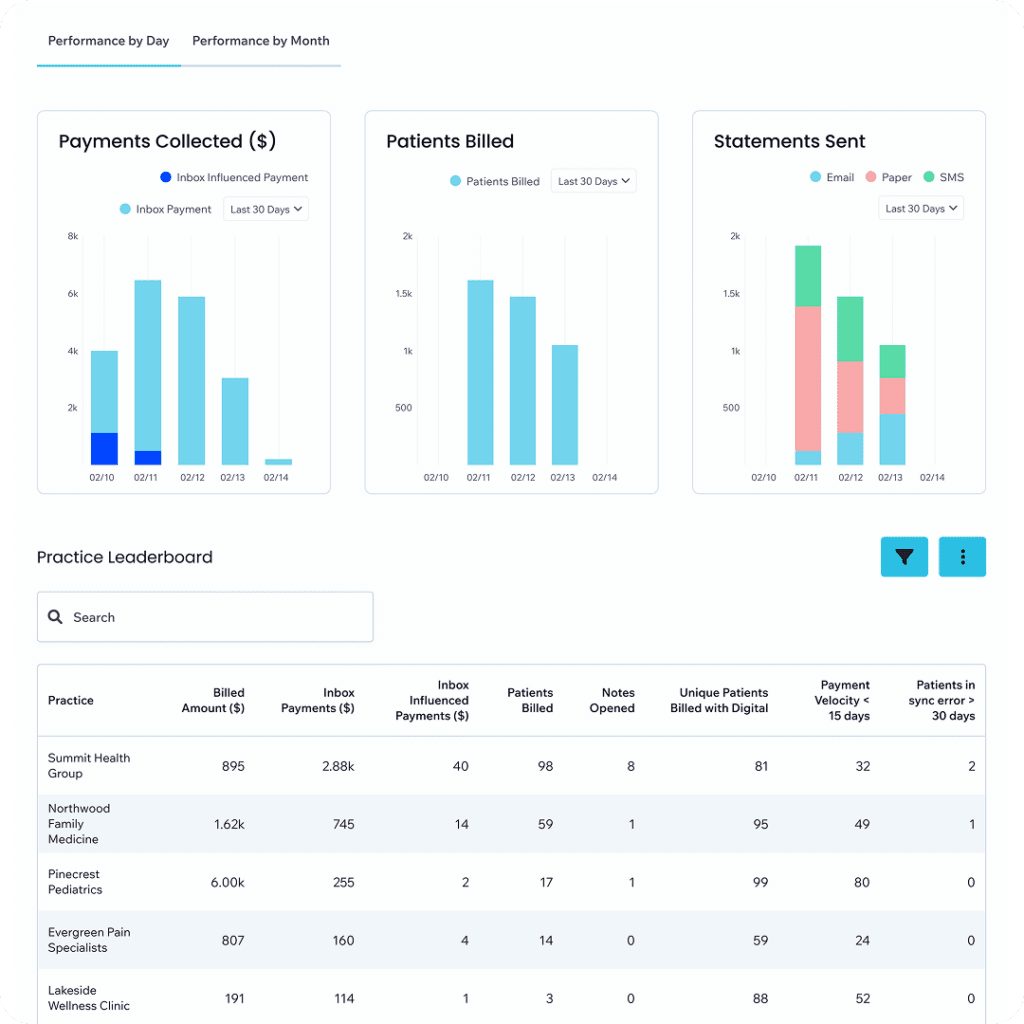Open Summit Health Group practice row
The image size is (1024, 1024).
(x=89, y=766)
